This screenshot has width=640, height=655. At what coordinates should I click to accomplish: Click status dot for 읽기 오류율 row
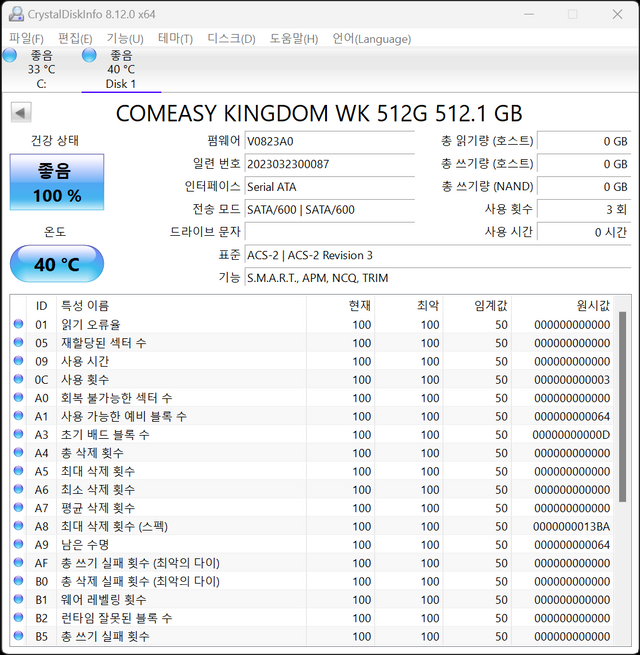[x=18, y=325]
